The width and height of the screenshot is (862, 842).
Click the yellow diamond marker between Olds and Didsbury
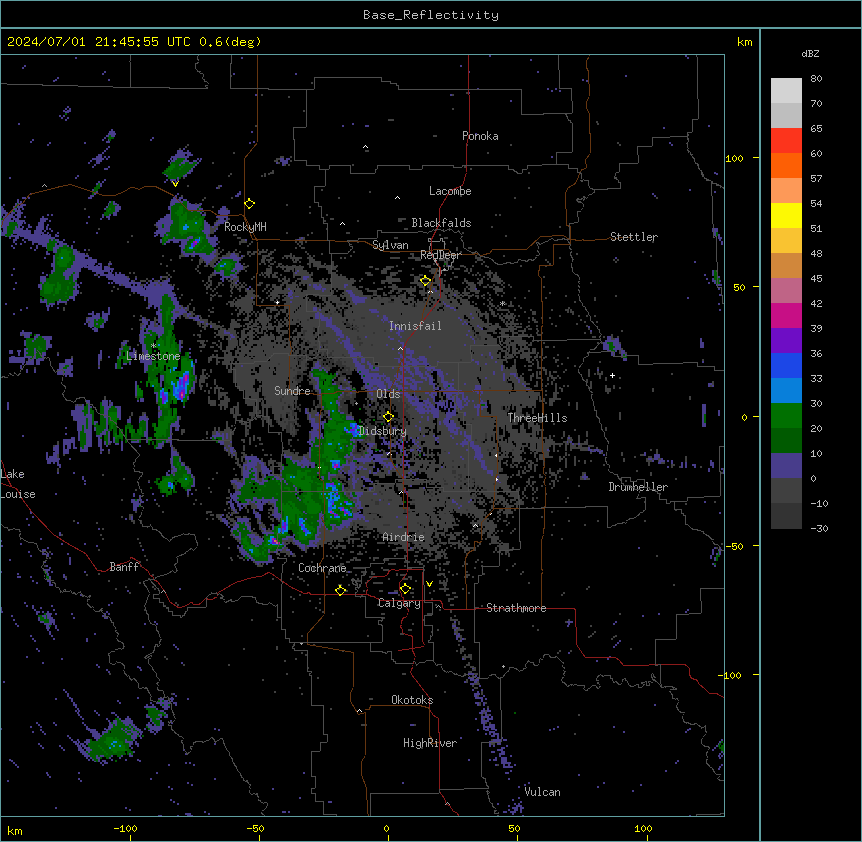click(389, 417)
